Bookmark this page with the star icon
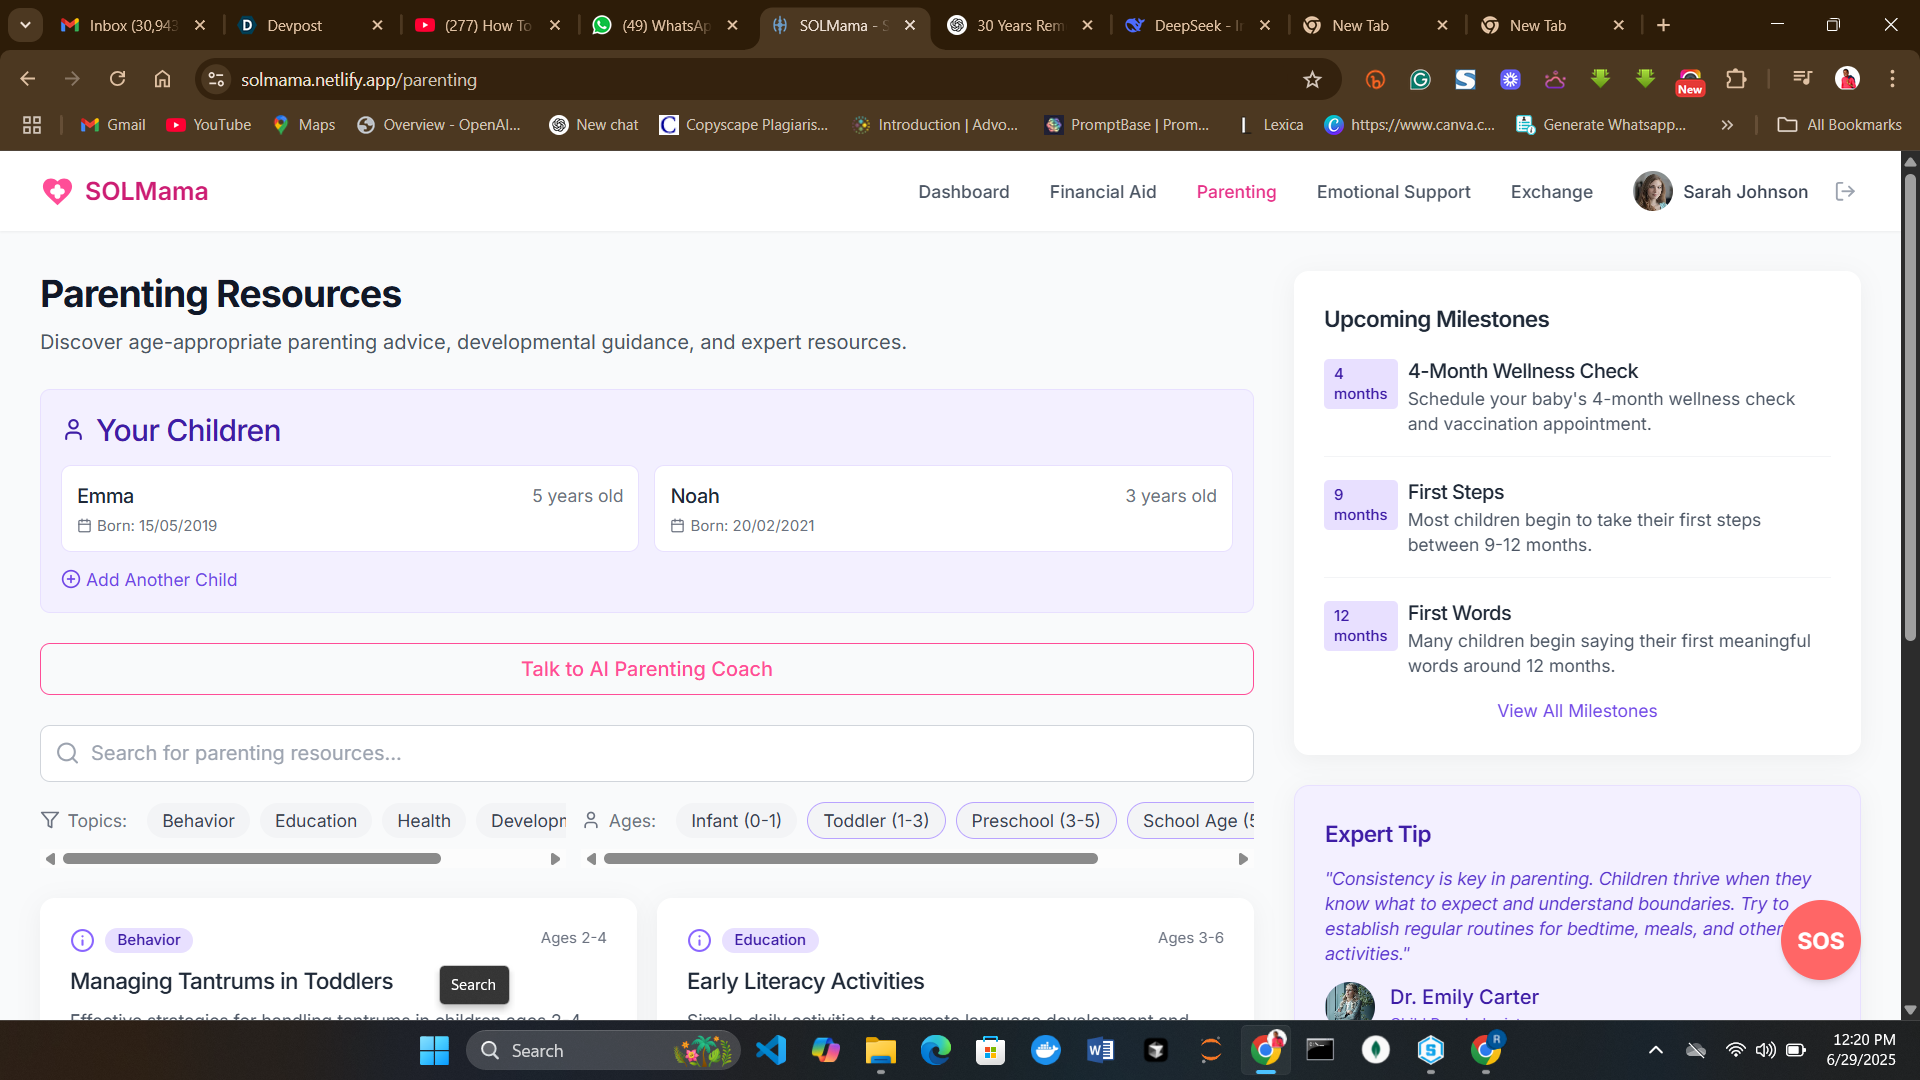1920x1080 pixels. coord(1312,80)
